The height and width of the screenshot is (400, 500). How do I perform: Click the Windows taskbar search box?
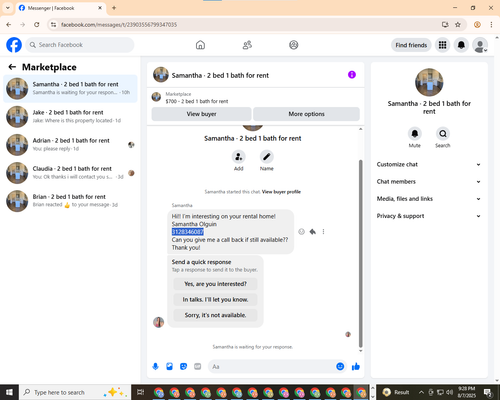74,392
